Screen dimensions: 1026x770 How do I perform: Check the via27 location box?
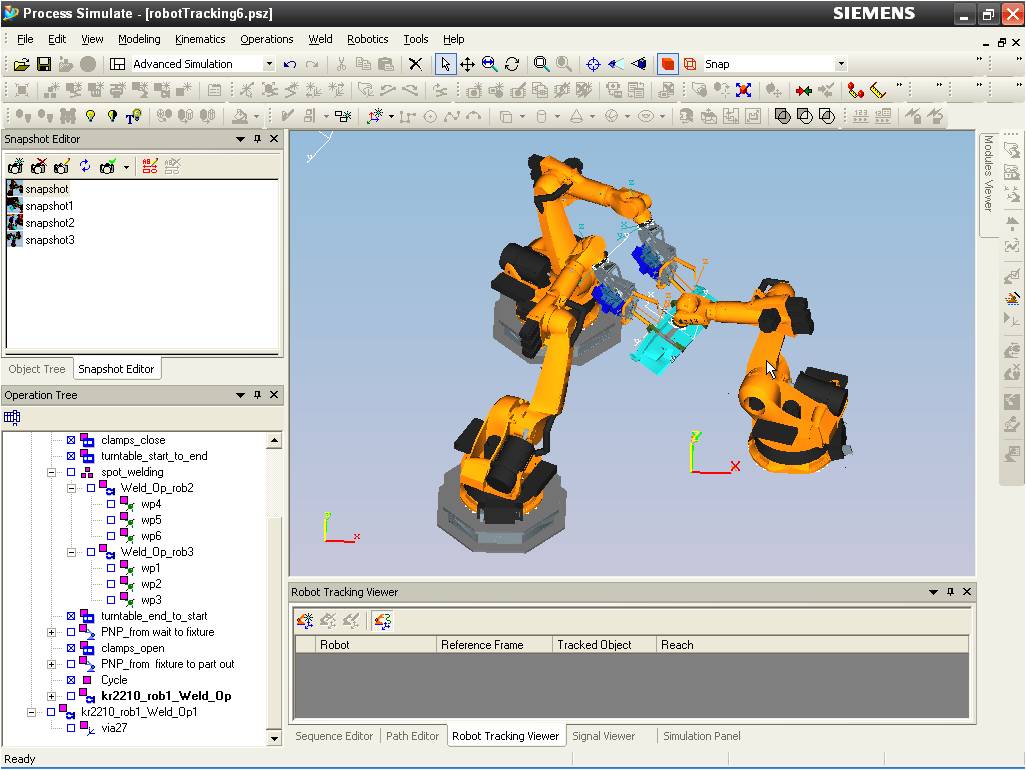71,728
